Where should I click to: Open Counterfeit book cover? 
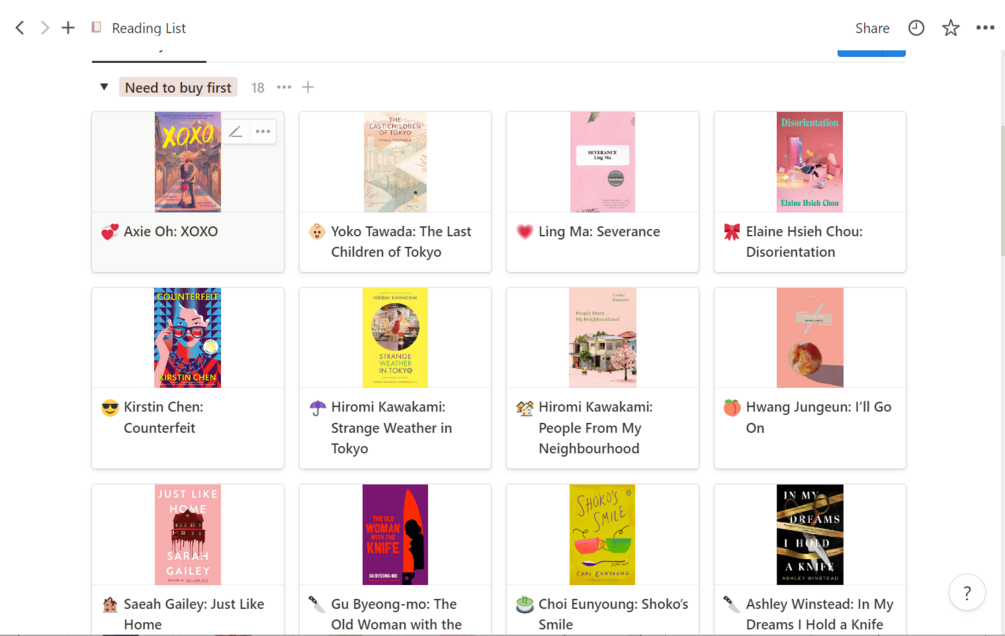(x=188, y=337)
